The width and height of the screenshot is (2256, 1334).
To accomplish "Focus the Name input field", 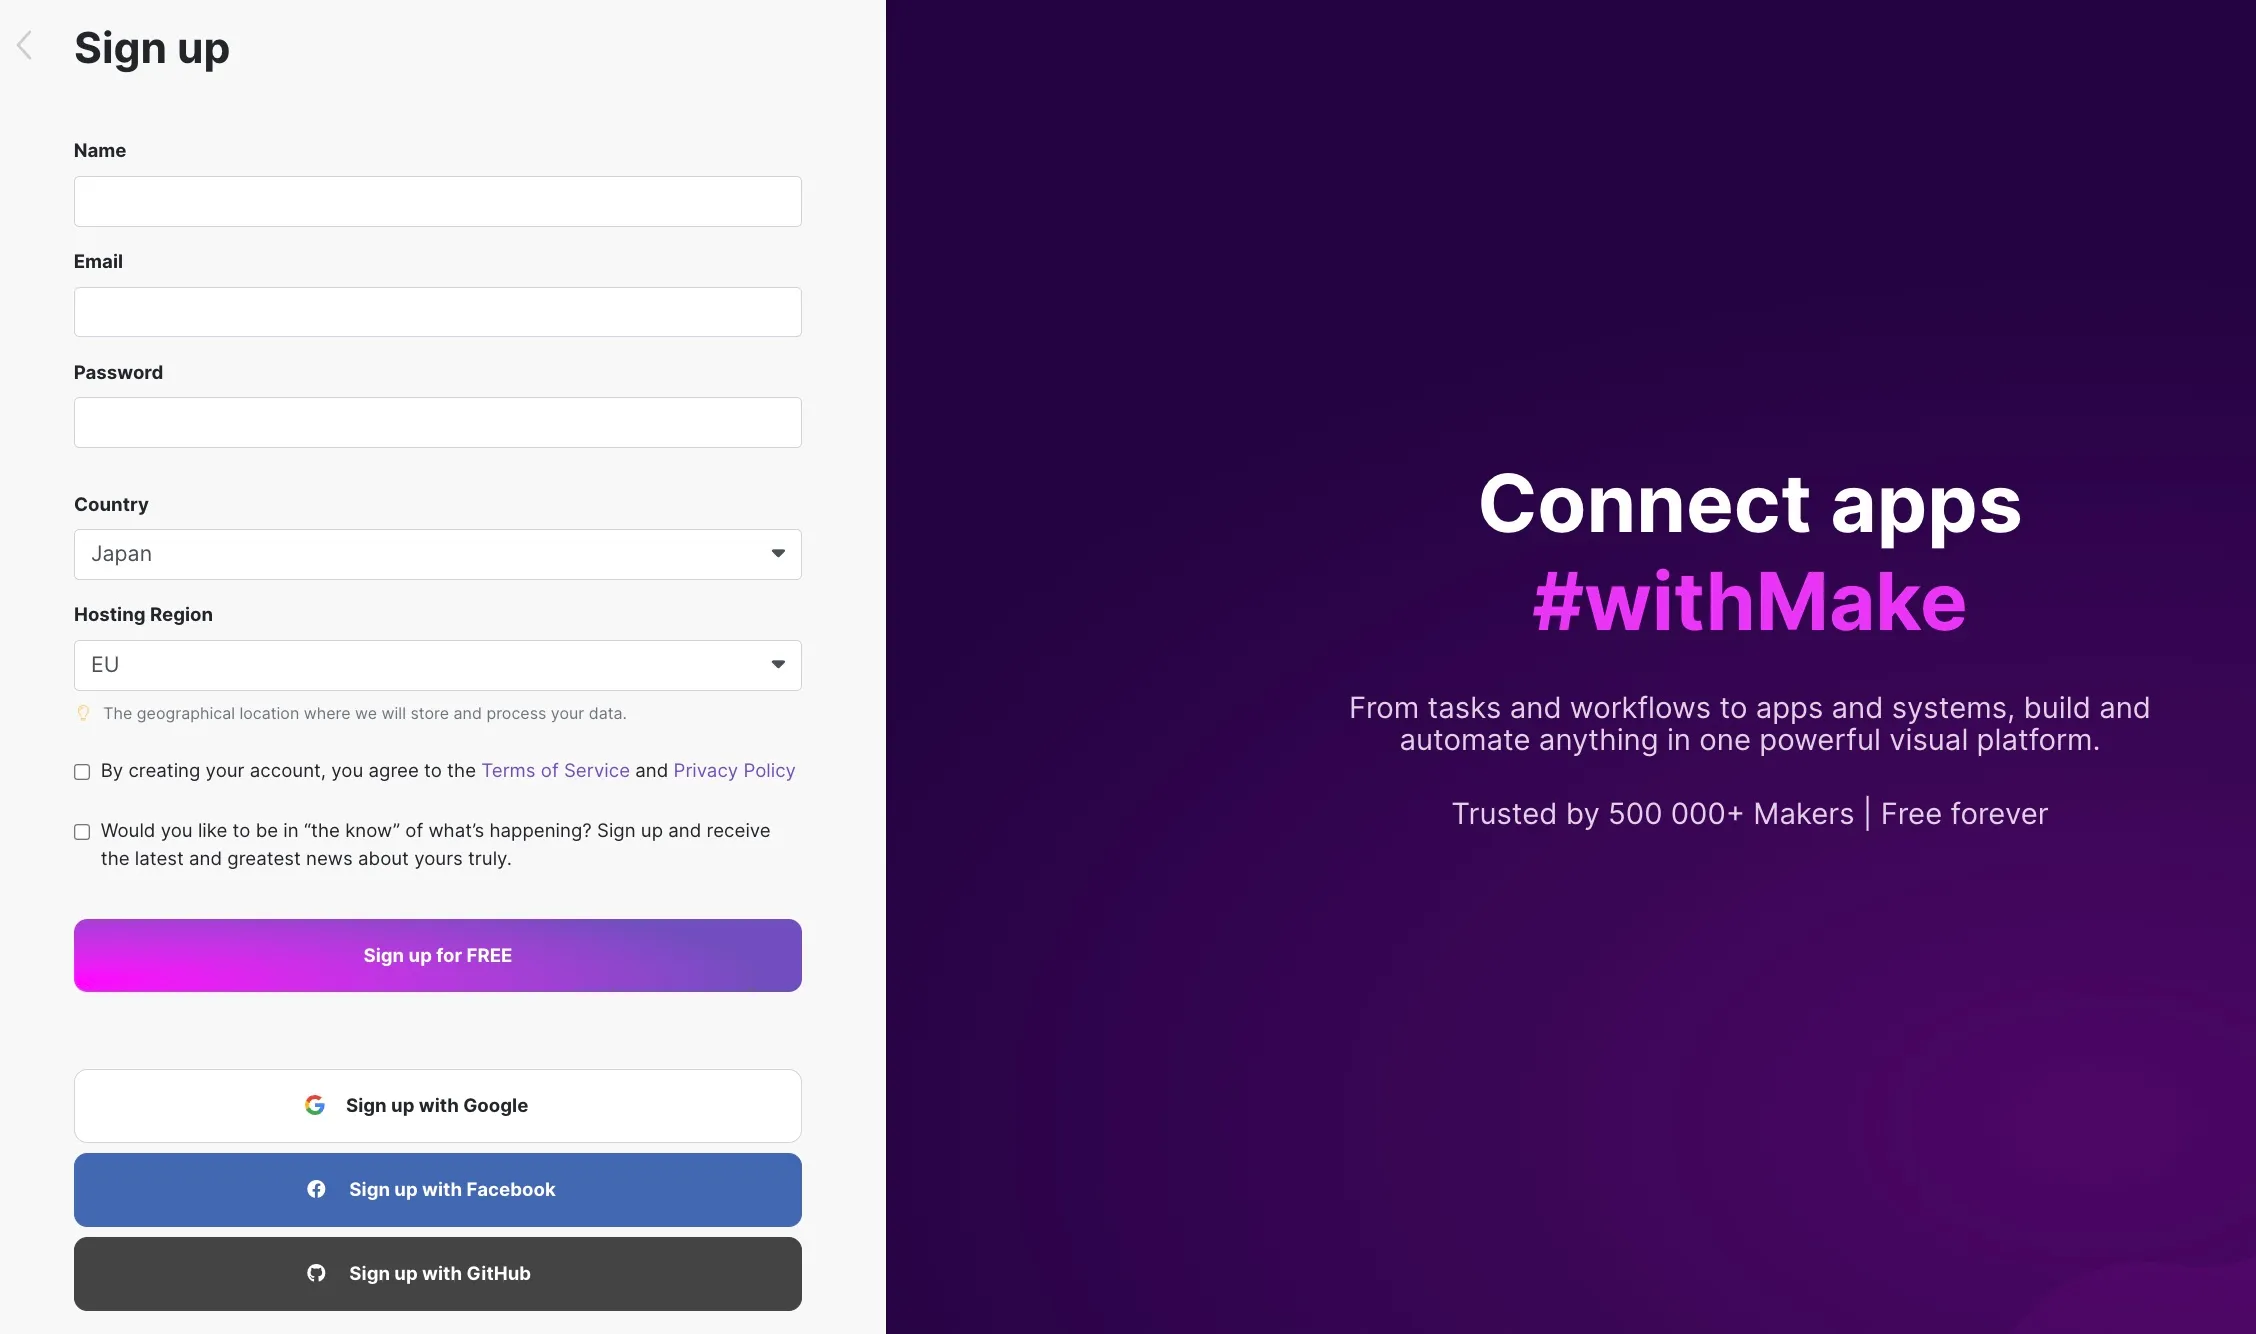I will [x=437, y=201].
